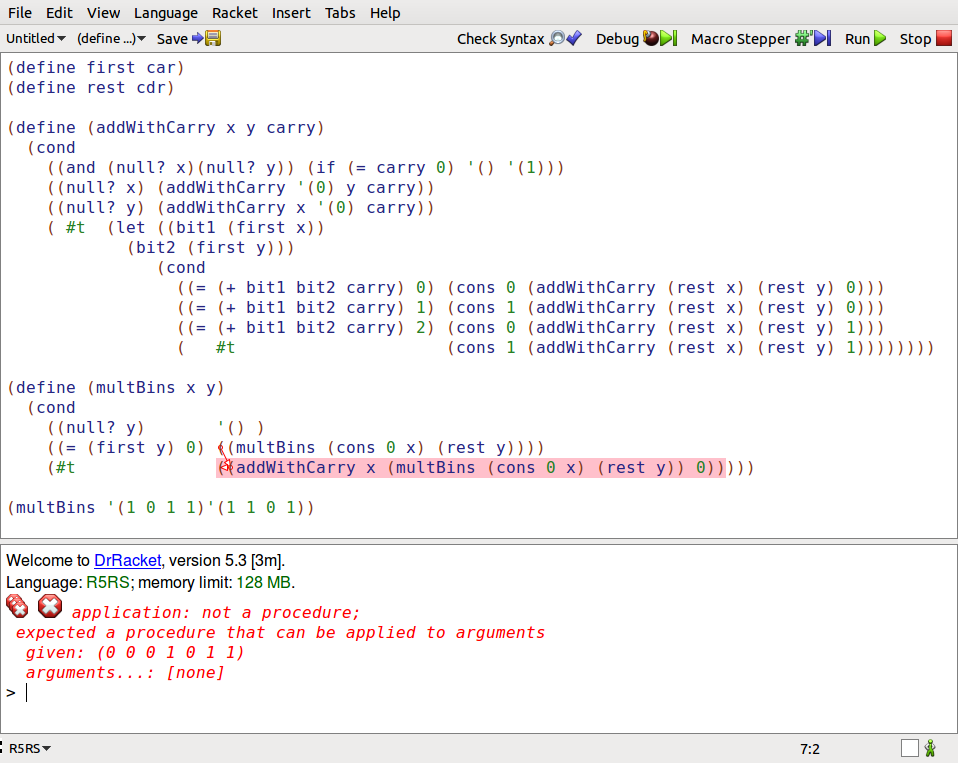This screenshot has width=958, height=763.
Task: Open the Language menu
Action: coord(165,13)
